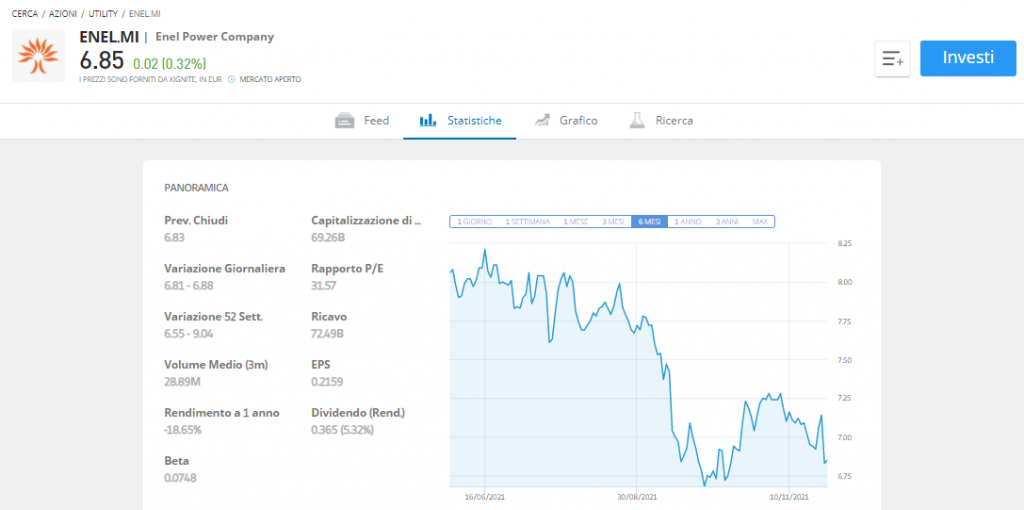Go to UTILITY in breadcrumb
The width and height of the screenshot is (1024, 510).
pyautogui.click(x=103, y=14)
